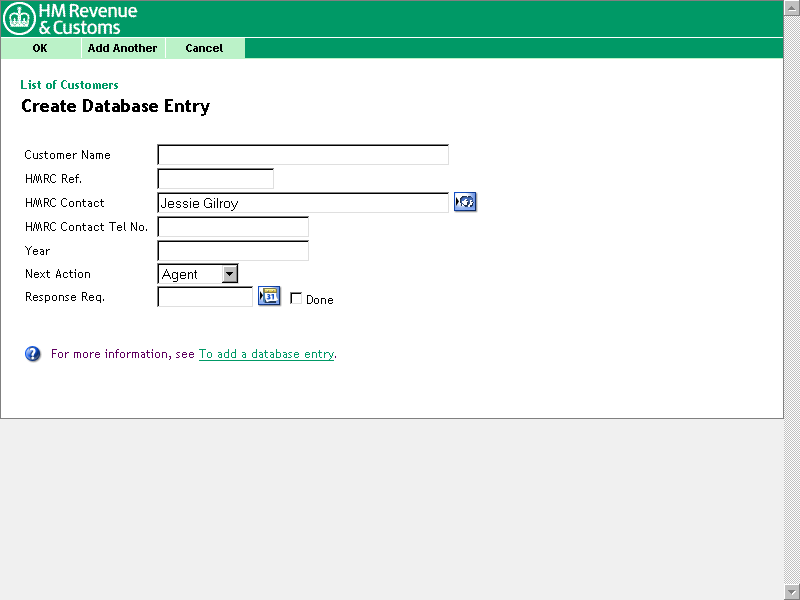Image resolution: width=800 pixels, height=600 pixels.
Task: Go to the List of Customers breadcrumb
Action: pos(69,85)
